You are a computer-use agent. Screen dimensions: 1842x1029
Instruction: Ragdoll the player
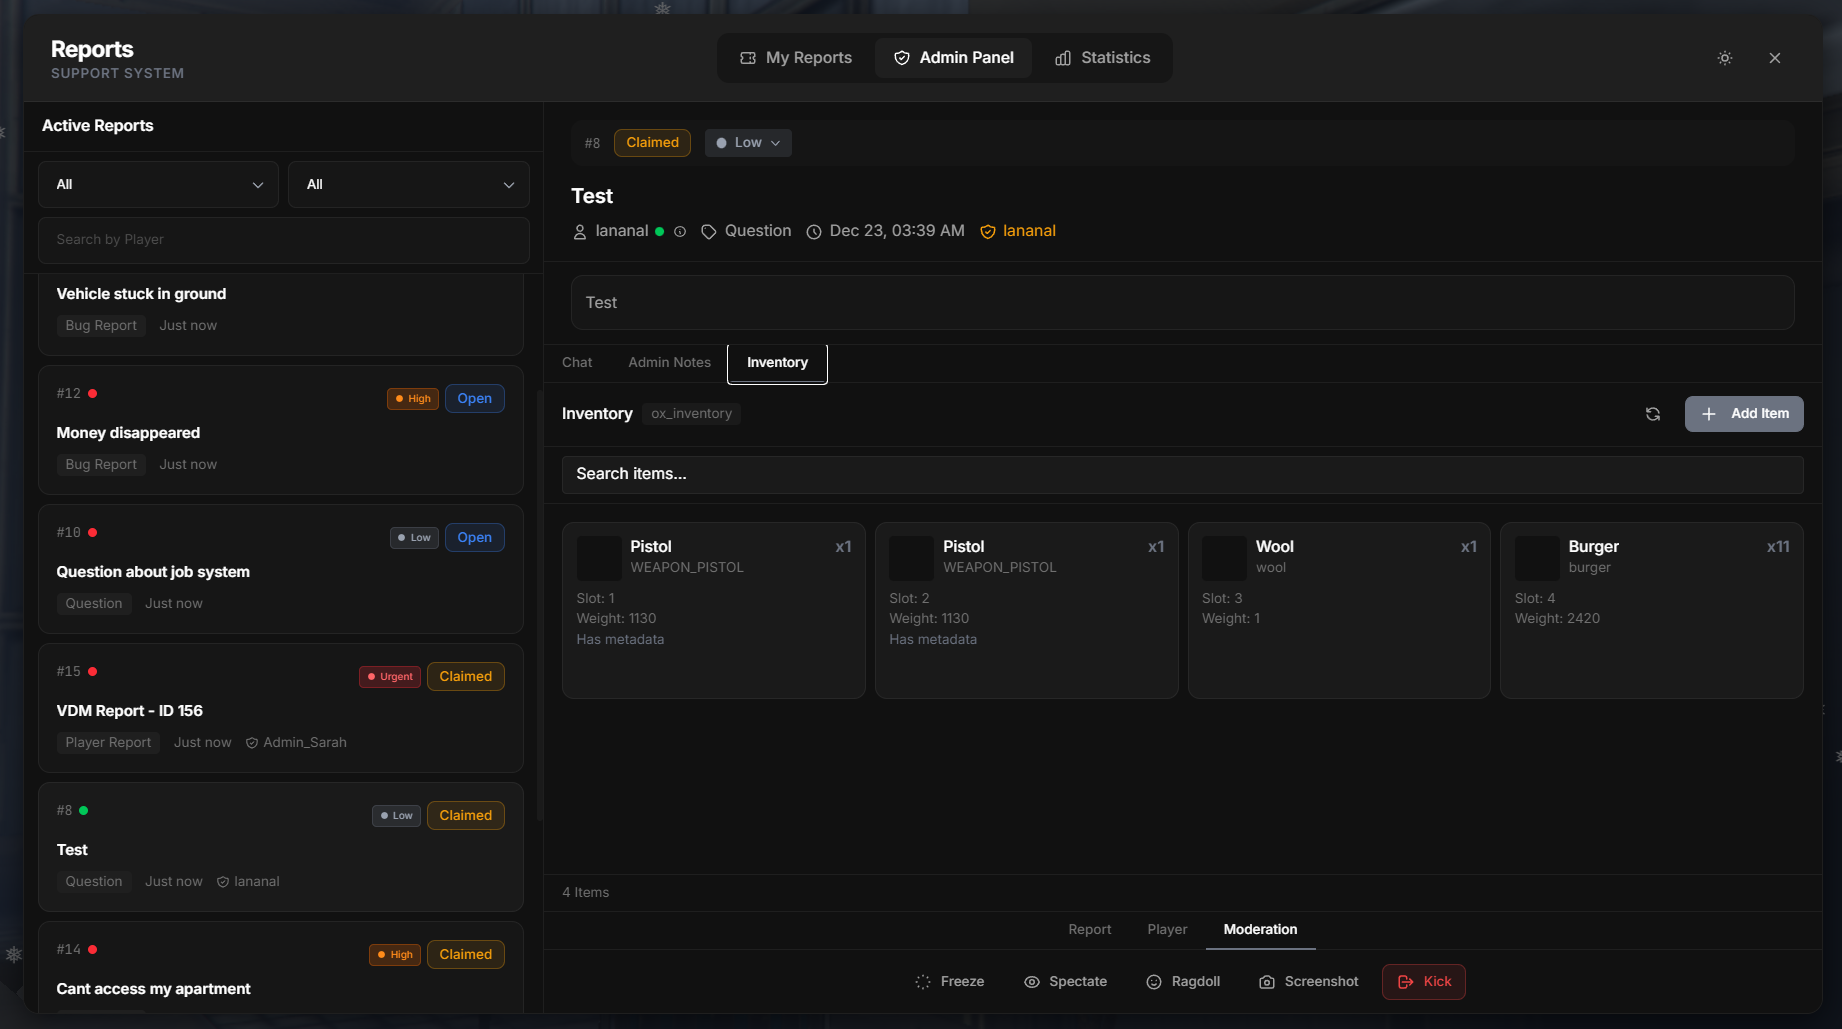tap(1183, 982)
